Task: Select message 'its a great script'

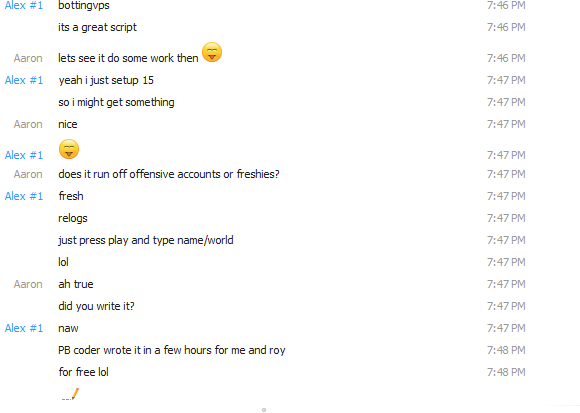Action: (x=97, y=27)
